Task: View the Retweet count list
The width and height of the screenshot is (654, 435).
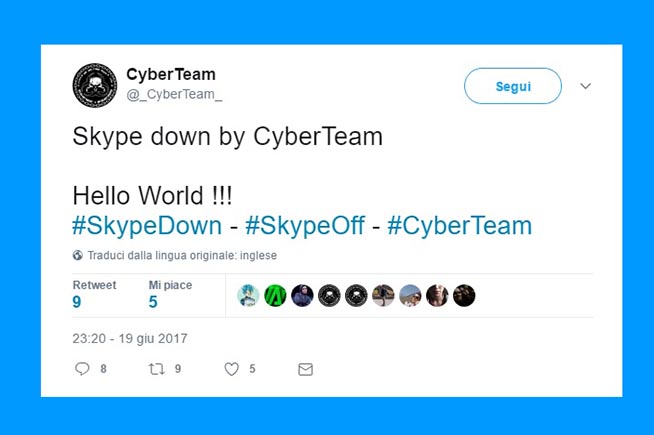Action: point(94,294)
